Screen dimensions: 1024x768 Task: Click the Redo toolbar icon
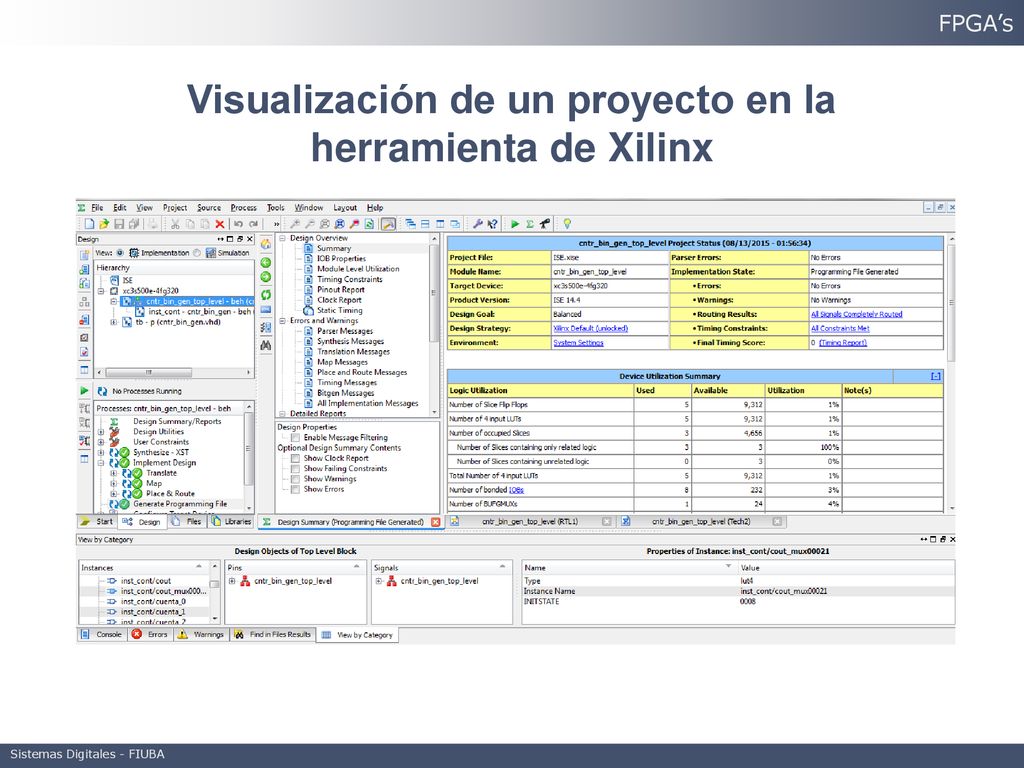[253, 224]
